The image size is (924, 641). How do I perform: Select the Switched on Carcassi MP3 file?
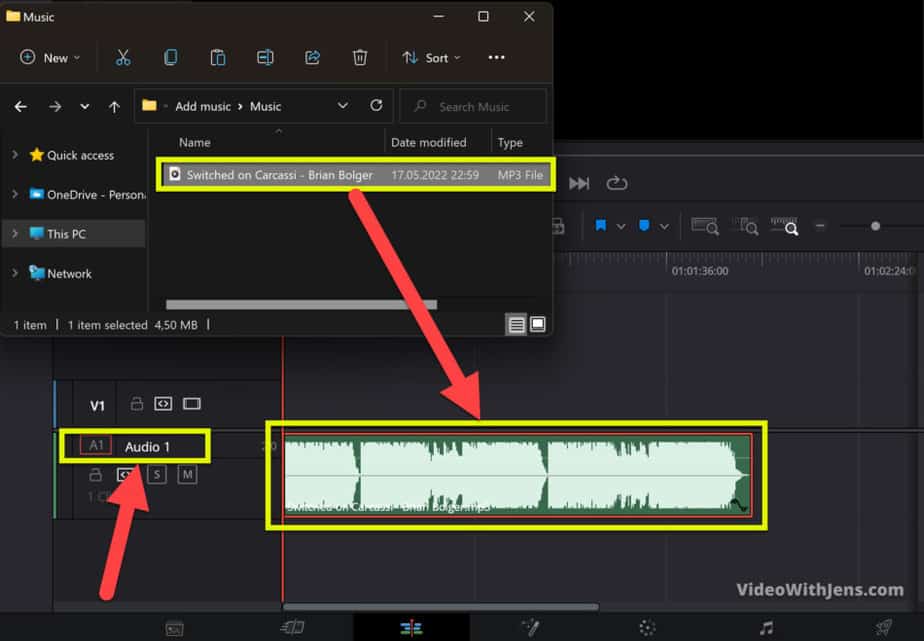click(x=279, y=175)
